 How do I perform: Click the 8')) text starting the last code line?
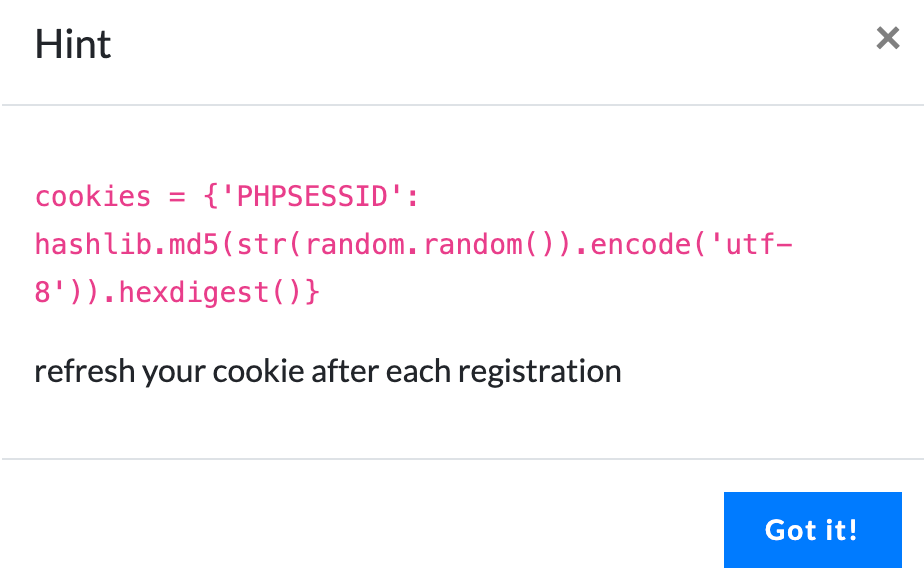(x=68, y=292)
